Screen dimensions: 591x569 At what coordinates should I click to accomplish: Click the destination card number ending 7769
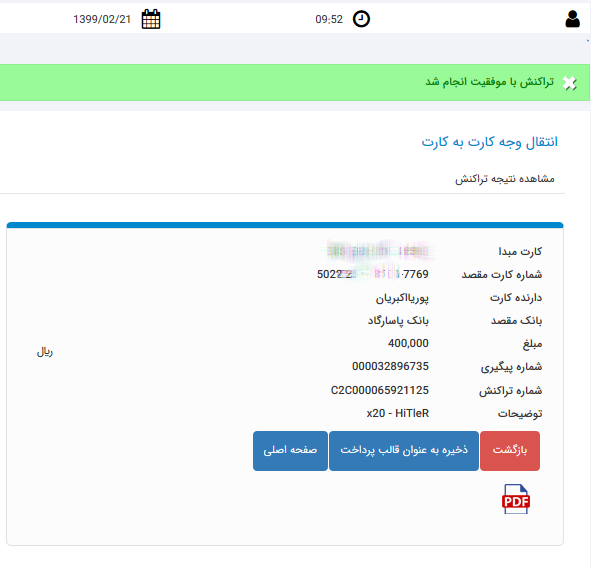[x=373, y=274]
